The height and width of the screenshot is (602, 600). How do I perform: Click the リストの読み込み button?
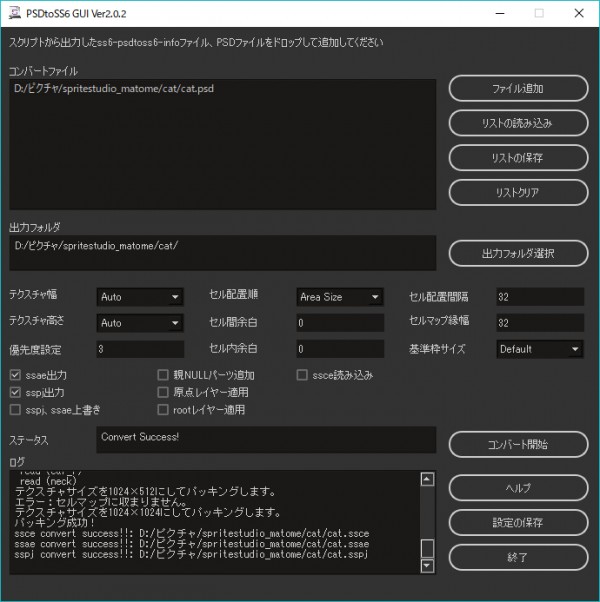[518, 123]
